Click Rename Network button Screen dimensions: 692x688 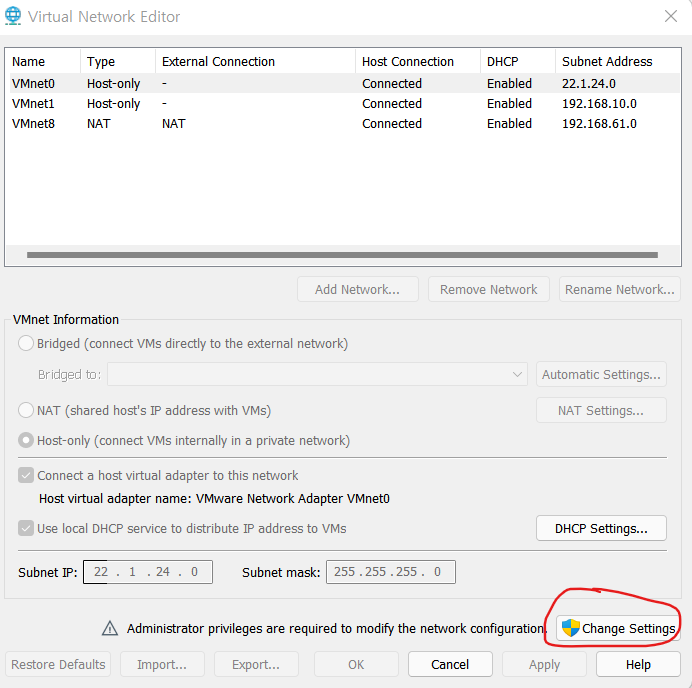pyautogui.click(x=620, y=289)
